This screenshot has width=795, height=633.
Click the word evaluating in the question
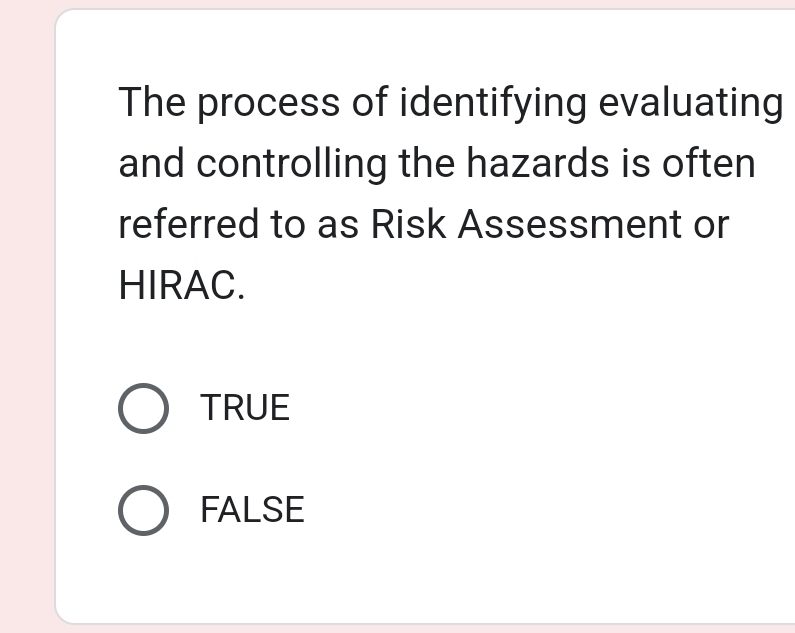click(690, 103)
